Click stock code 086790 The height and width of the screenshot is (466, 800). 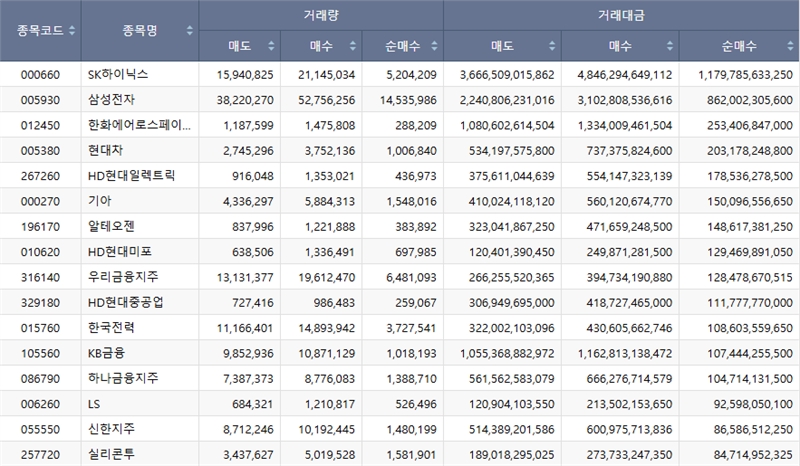40,379
